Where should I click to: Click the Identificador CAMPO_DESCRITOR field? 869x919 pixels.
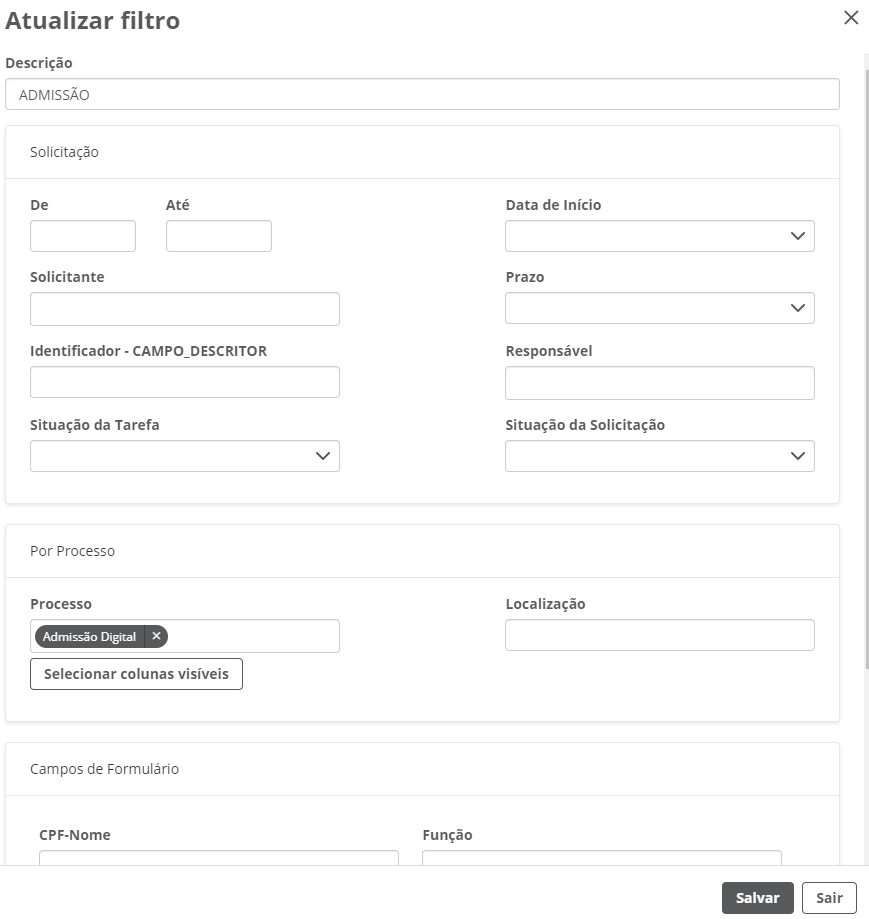pos(185,382)
